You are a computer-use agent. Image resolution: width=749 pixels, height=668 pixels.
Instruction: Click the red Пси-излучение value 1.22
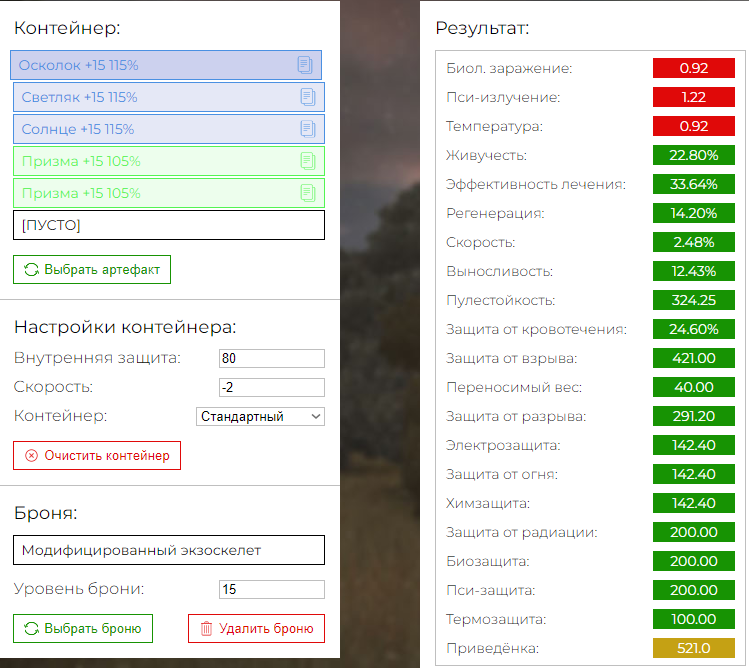pyautogui.click(x=694, y=97)
